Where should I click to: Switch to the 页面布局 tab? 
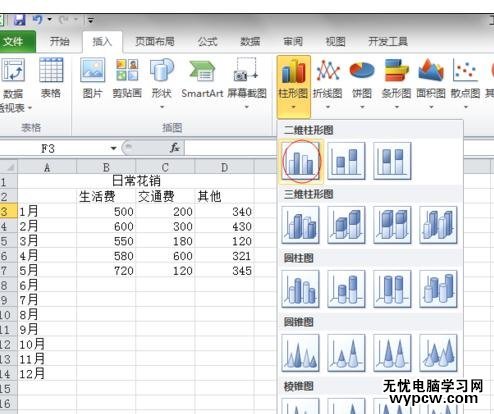[x=155, y=42]
